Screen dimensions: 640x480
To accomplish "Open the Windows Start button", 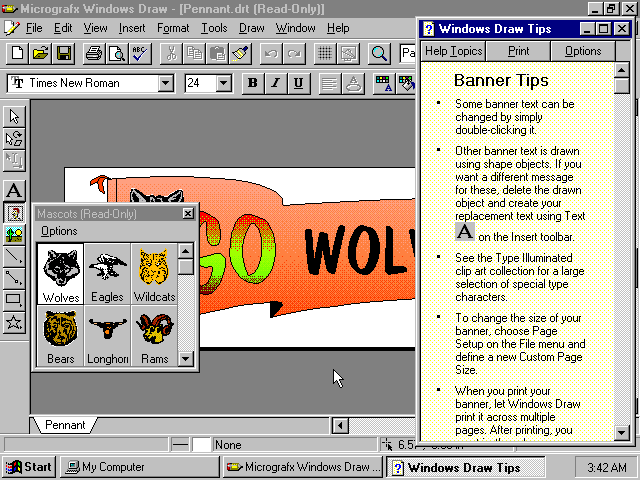I will point(29,467).
